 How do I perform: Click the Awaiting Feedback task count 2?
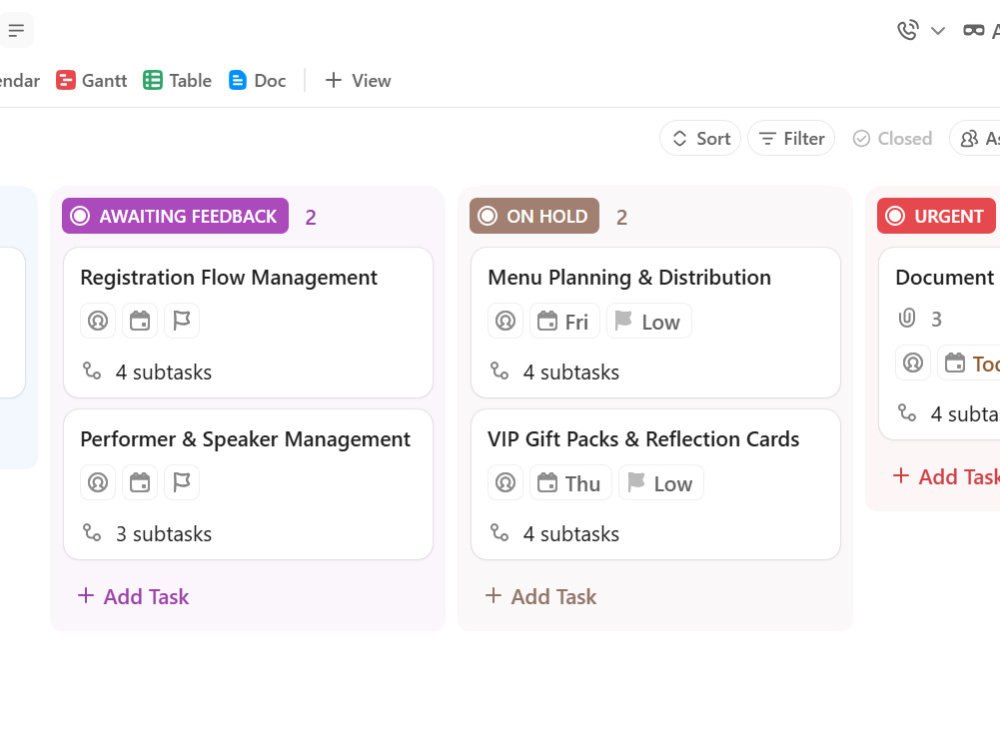(311, 217)
